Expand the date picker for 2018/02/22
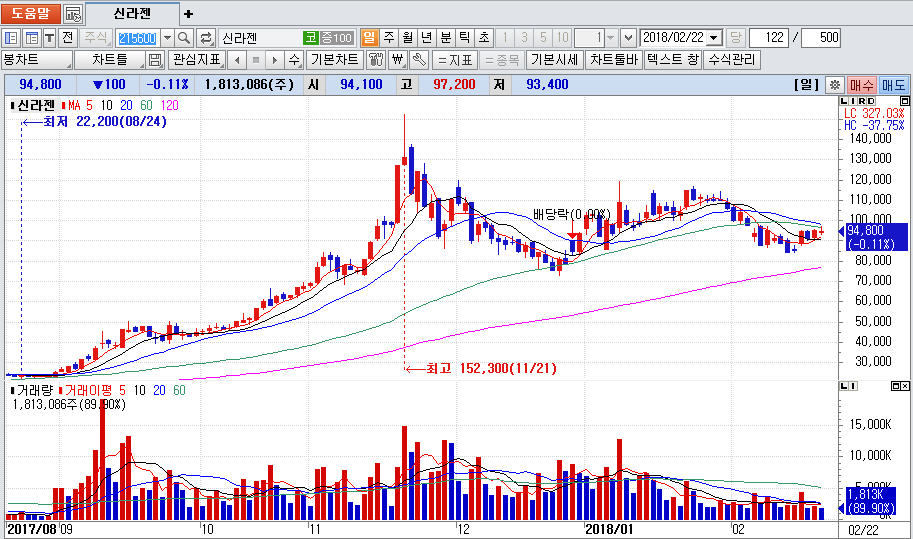The image size is (913, 539). pyautogui.click(x=713, y=38)
